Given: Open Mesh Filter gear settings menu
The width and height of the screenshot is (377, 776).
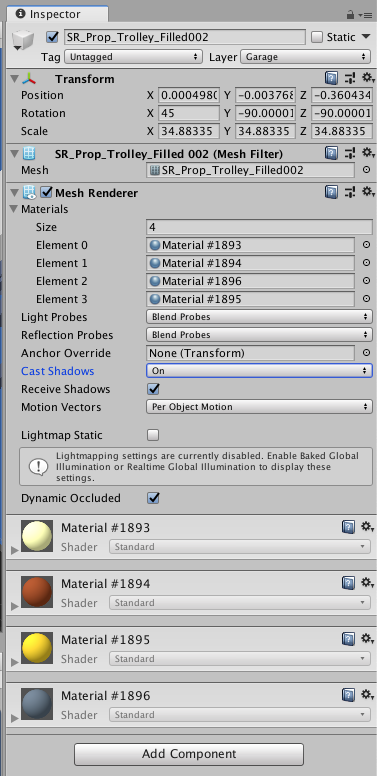Looking at the screenshot, I should click(368, 153).
